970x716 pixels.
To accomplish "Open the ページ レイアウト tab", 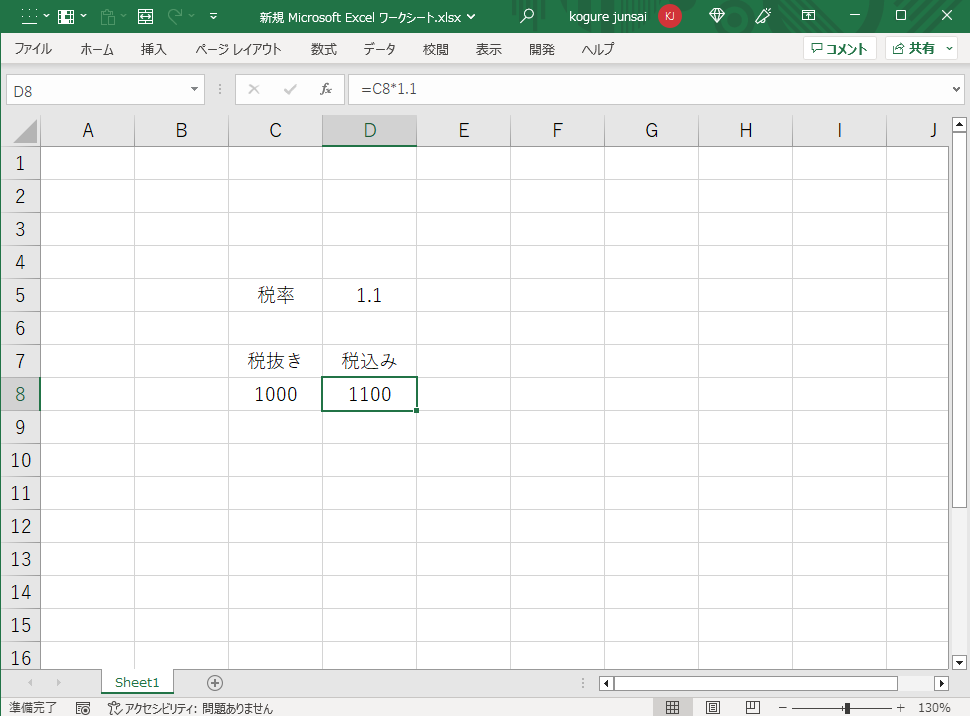I will (238, 49).
